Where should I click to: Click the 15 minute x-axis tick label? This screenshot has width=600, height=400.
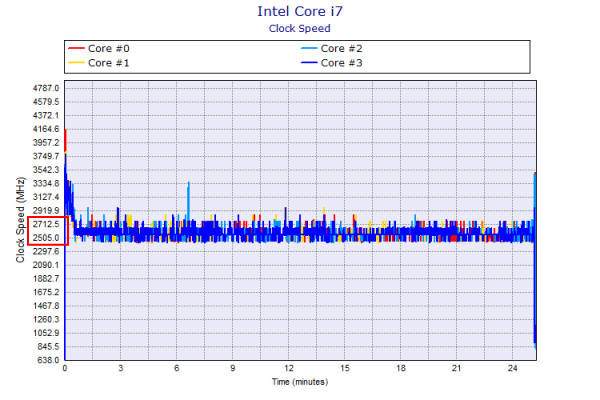[x=345, y=368]
